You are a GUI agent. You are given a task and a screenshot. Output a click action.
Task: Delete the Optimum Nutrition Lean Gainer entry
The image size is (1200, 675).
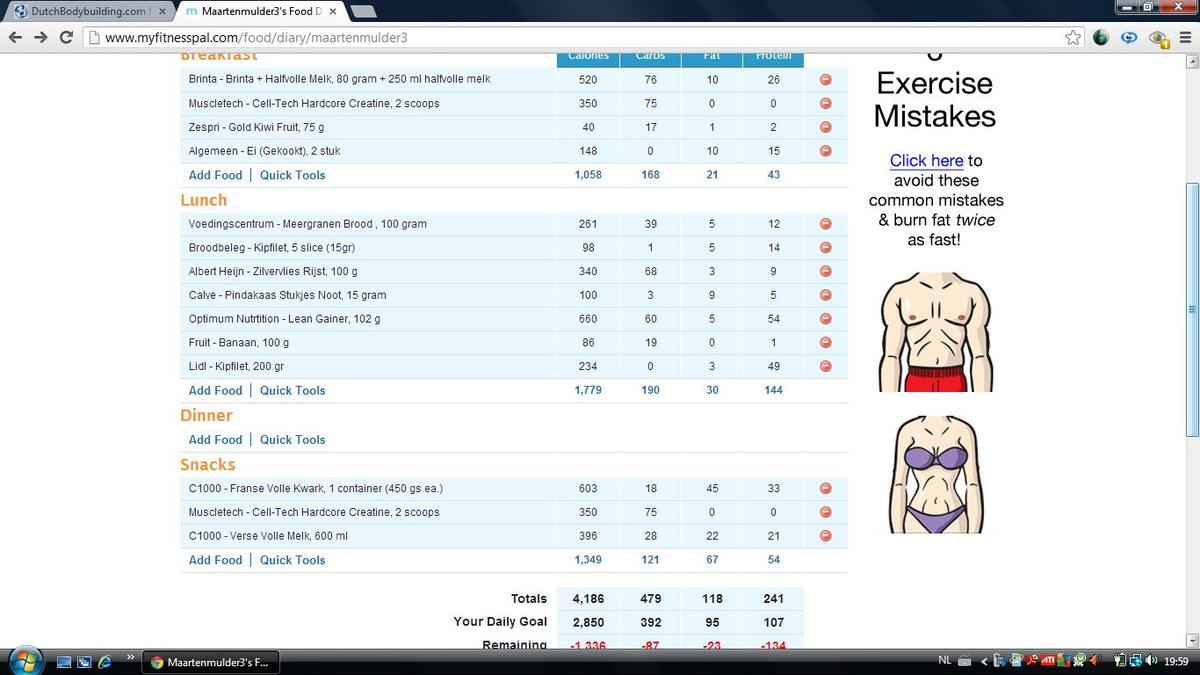pyautogui.click(x=825, y=319)
